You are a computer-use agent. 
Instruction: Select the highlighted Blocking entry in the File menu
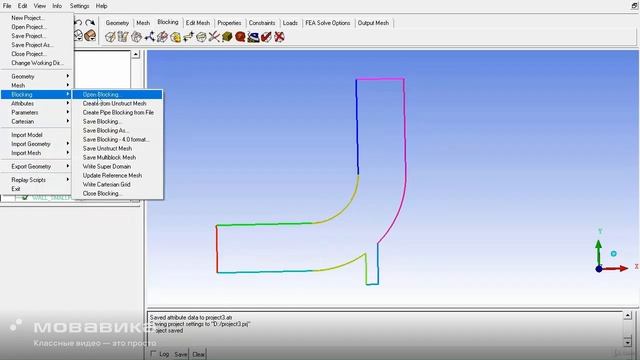[x=37, y=94]
